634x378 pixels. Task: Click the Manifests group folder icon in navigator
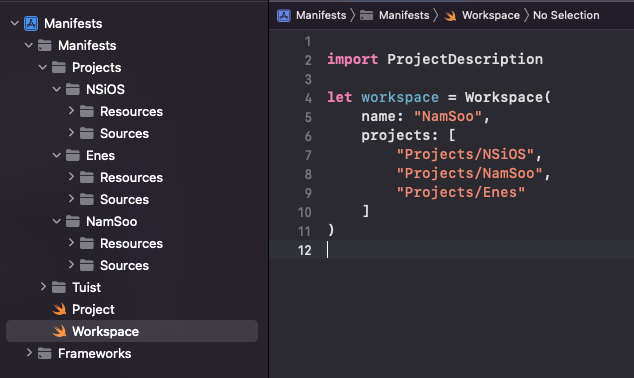(x=44, y=45)
